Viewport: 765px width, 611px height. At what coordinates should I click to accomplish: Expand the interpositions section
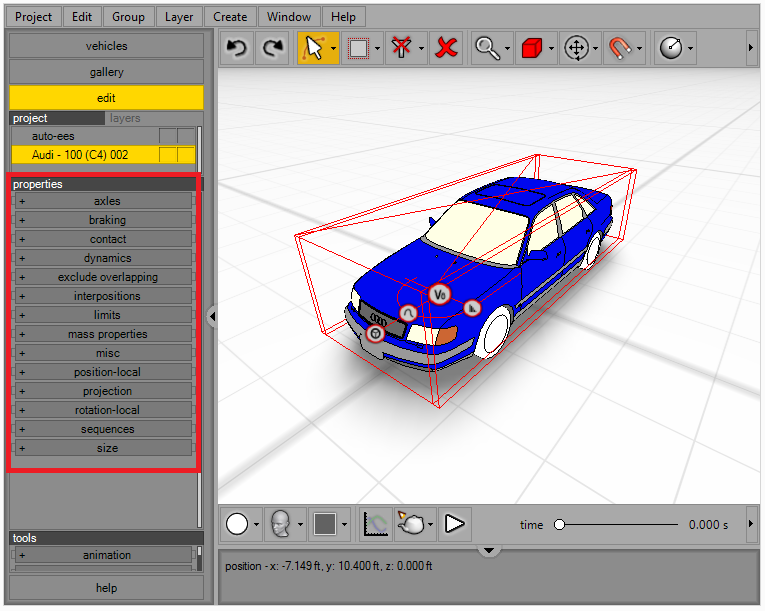pyautogui.click(x=103, y=296)
